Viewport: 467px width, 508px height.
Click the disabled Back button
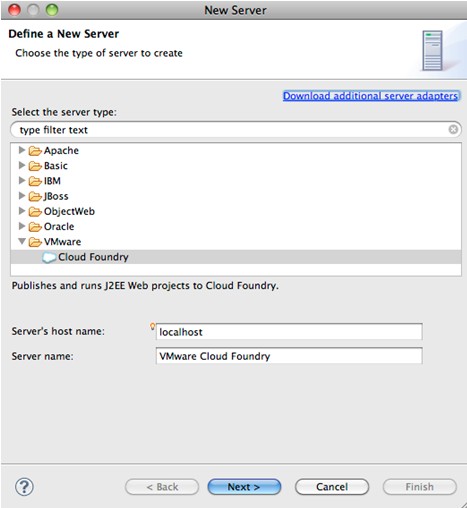[162, 487]
